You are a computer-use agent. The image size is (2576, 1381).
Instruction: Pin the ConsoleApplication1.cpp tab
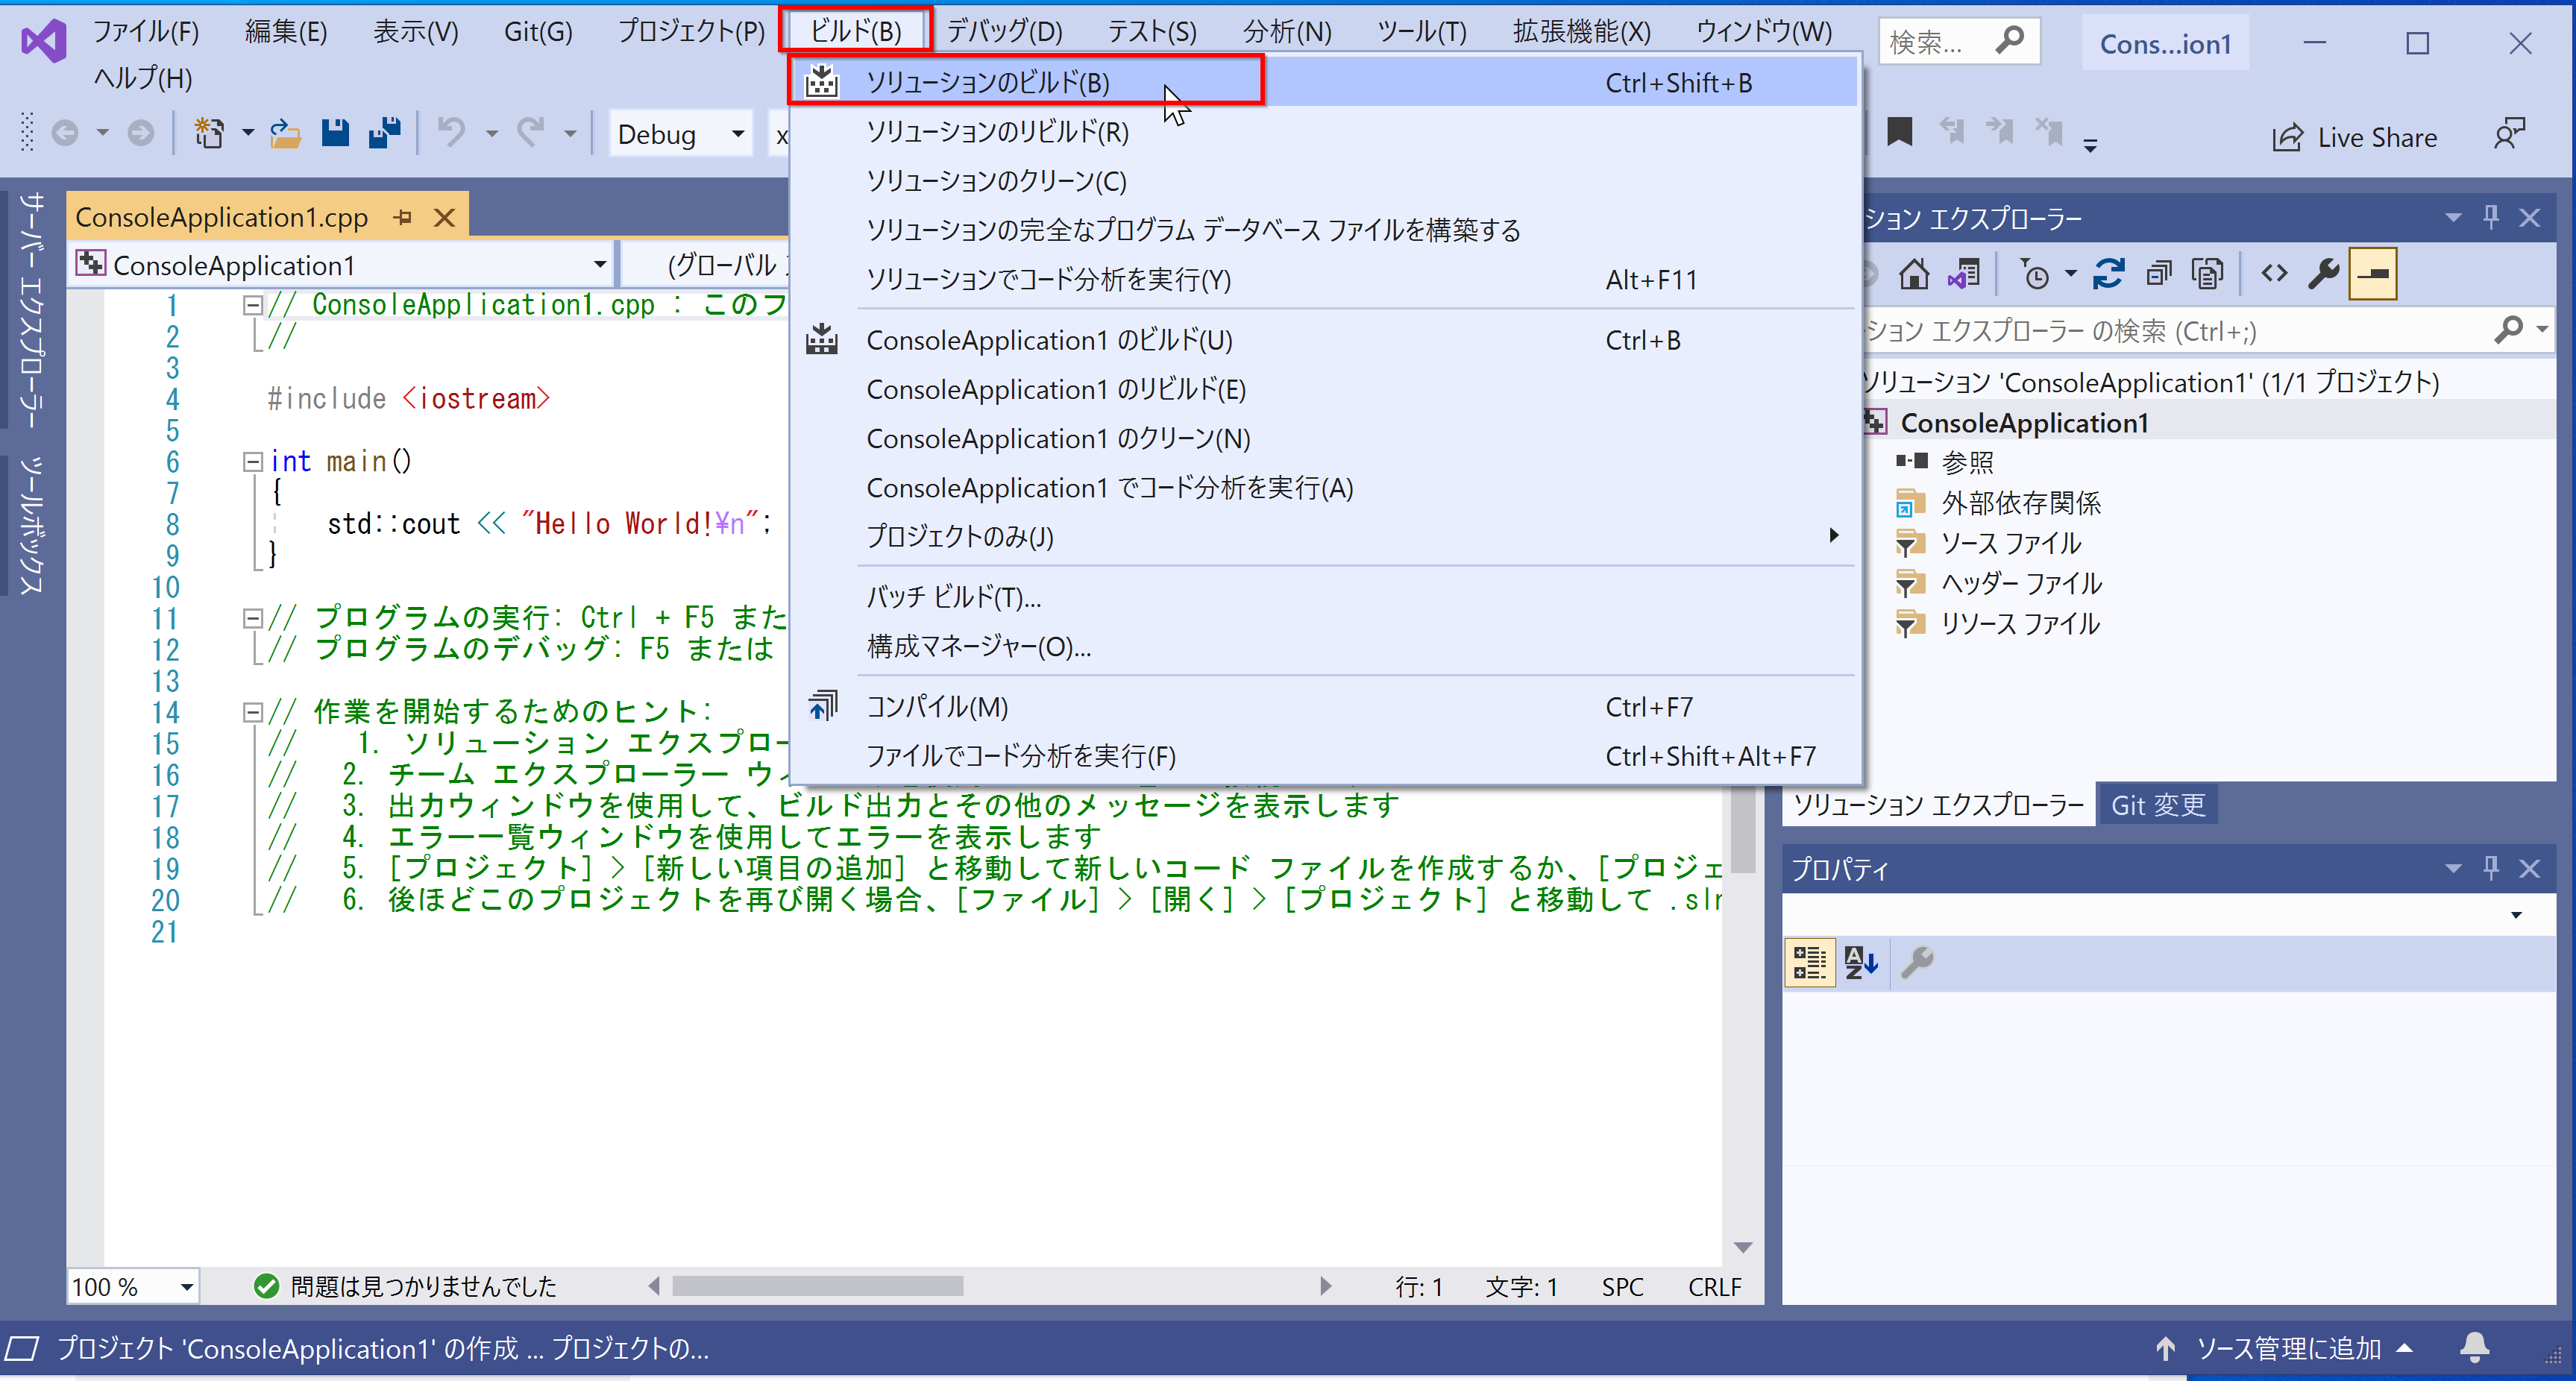403,217
